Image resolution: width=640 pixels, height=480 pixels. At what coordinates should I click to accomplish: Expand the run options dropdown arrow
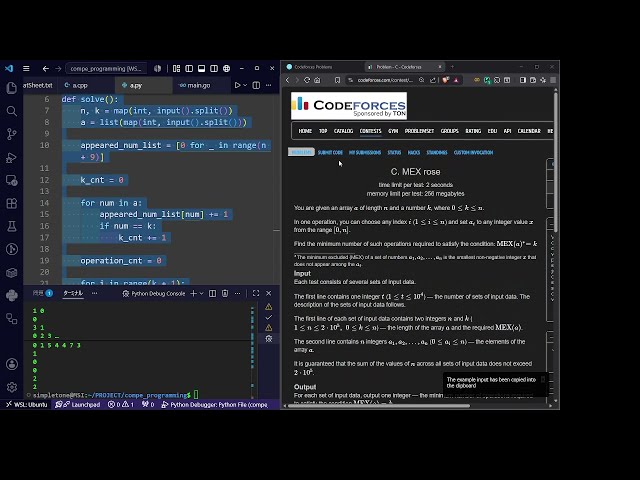[245, 85]
